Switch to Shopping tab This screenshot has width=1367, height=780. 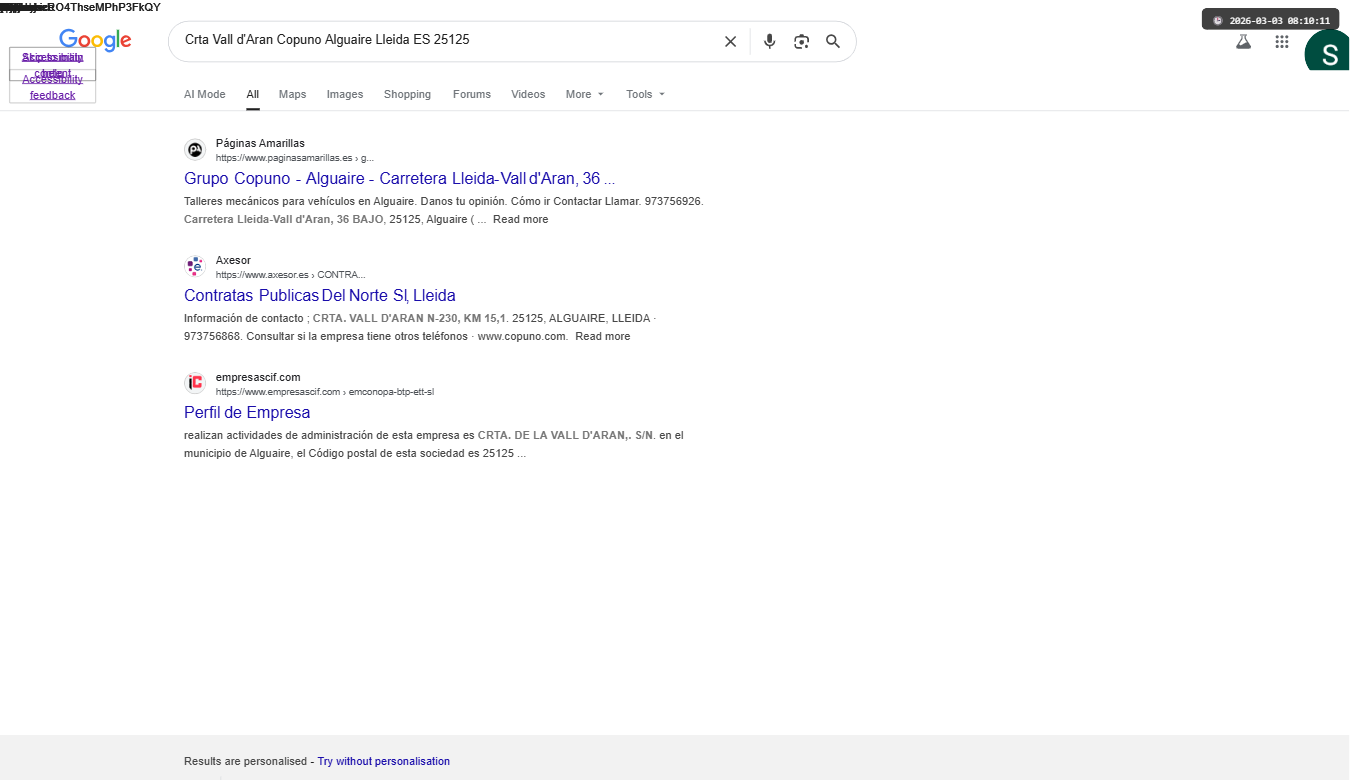point(407,94)
